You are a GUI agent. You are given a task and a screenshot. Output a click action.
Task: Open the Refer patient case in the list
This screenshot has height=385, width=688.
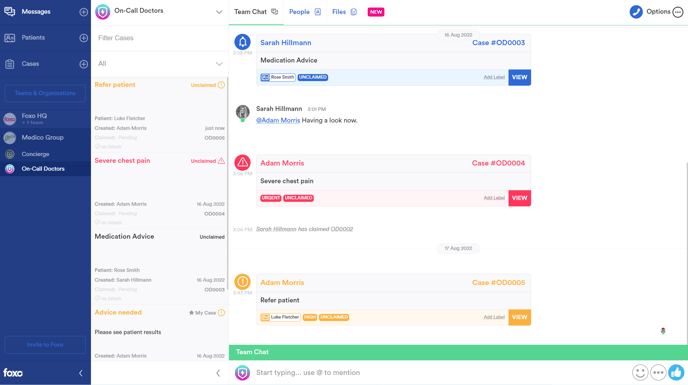(x=159, y=115)
